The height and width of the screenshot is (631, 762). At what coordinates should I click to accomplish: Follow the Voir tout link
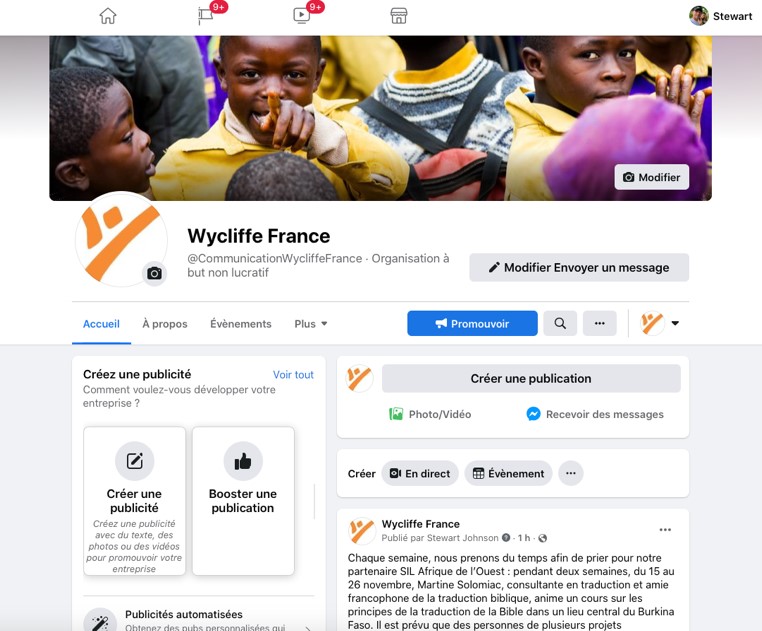click(x=293, y=375)
